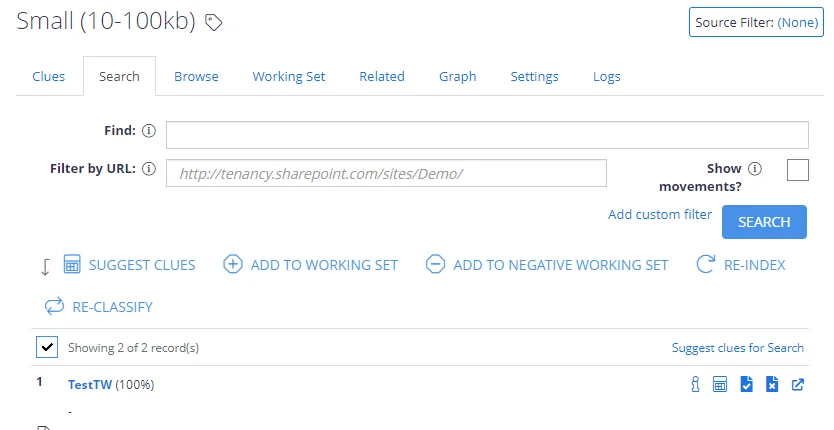
Task: Click RE-CLASSIFY label
Action: pyautogui.click(x=113, y=307)
